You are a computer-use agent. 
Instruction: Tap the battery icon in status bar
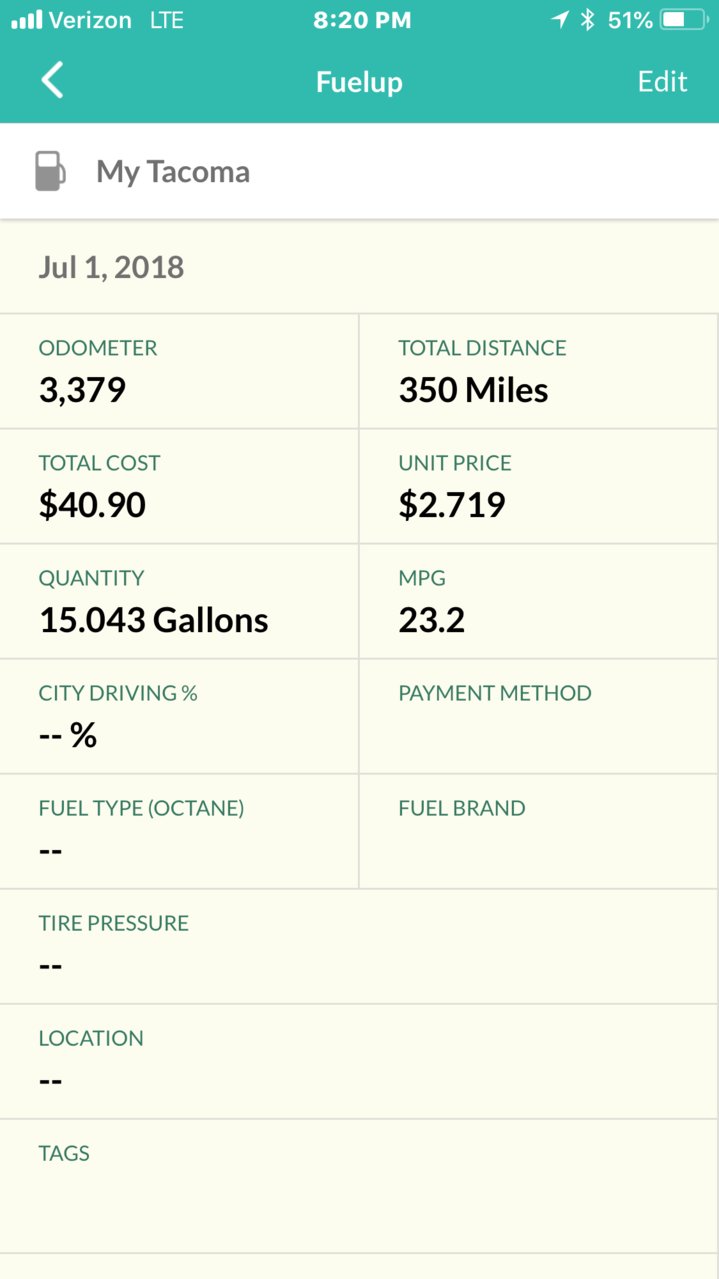[x=686, y=20]
